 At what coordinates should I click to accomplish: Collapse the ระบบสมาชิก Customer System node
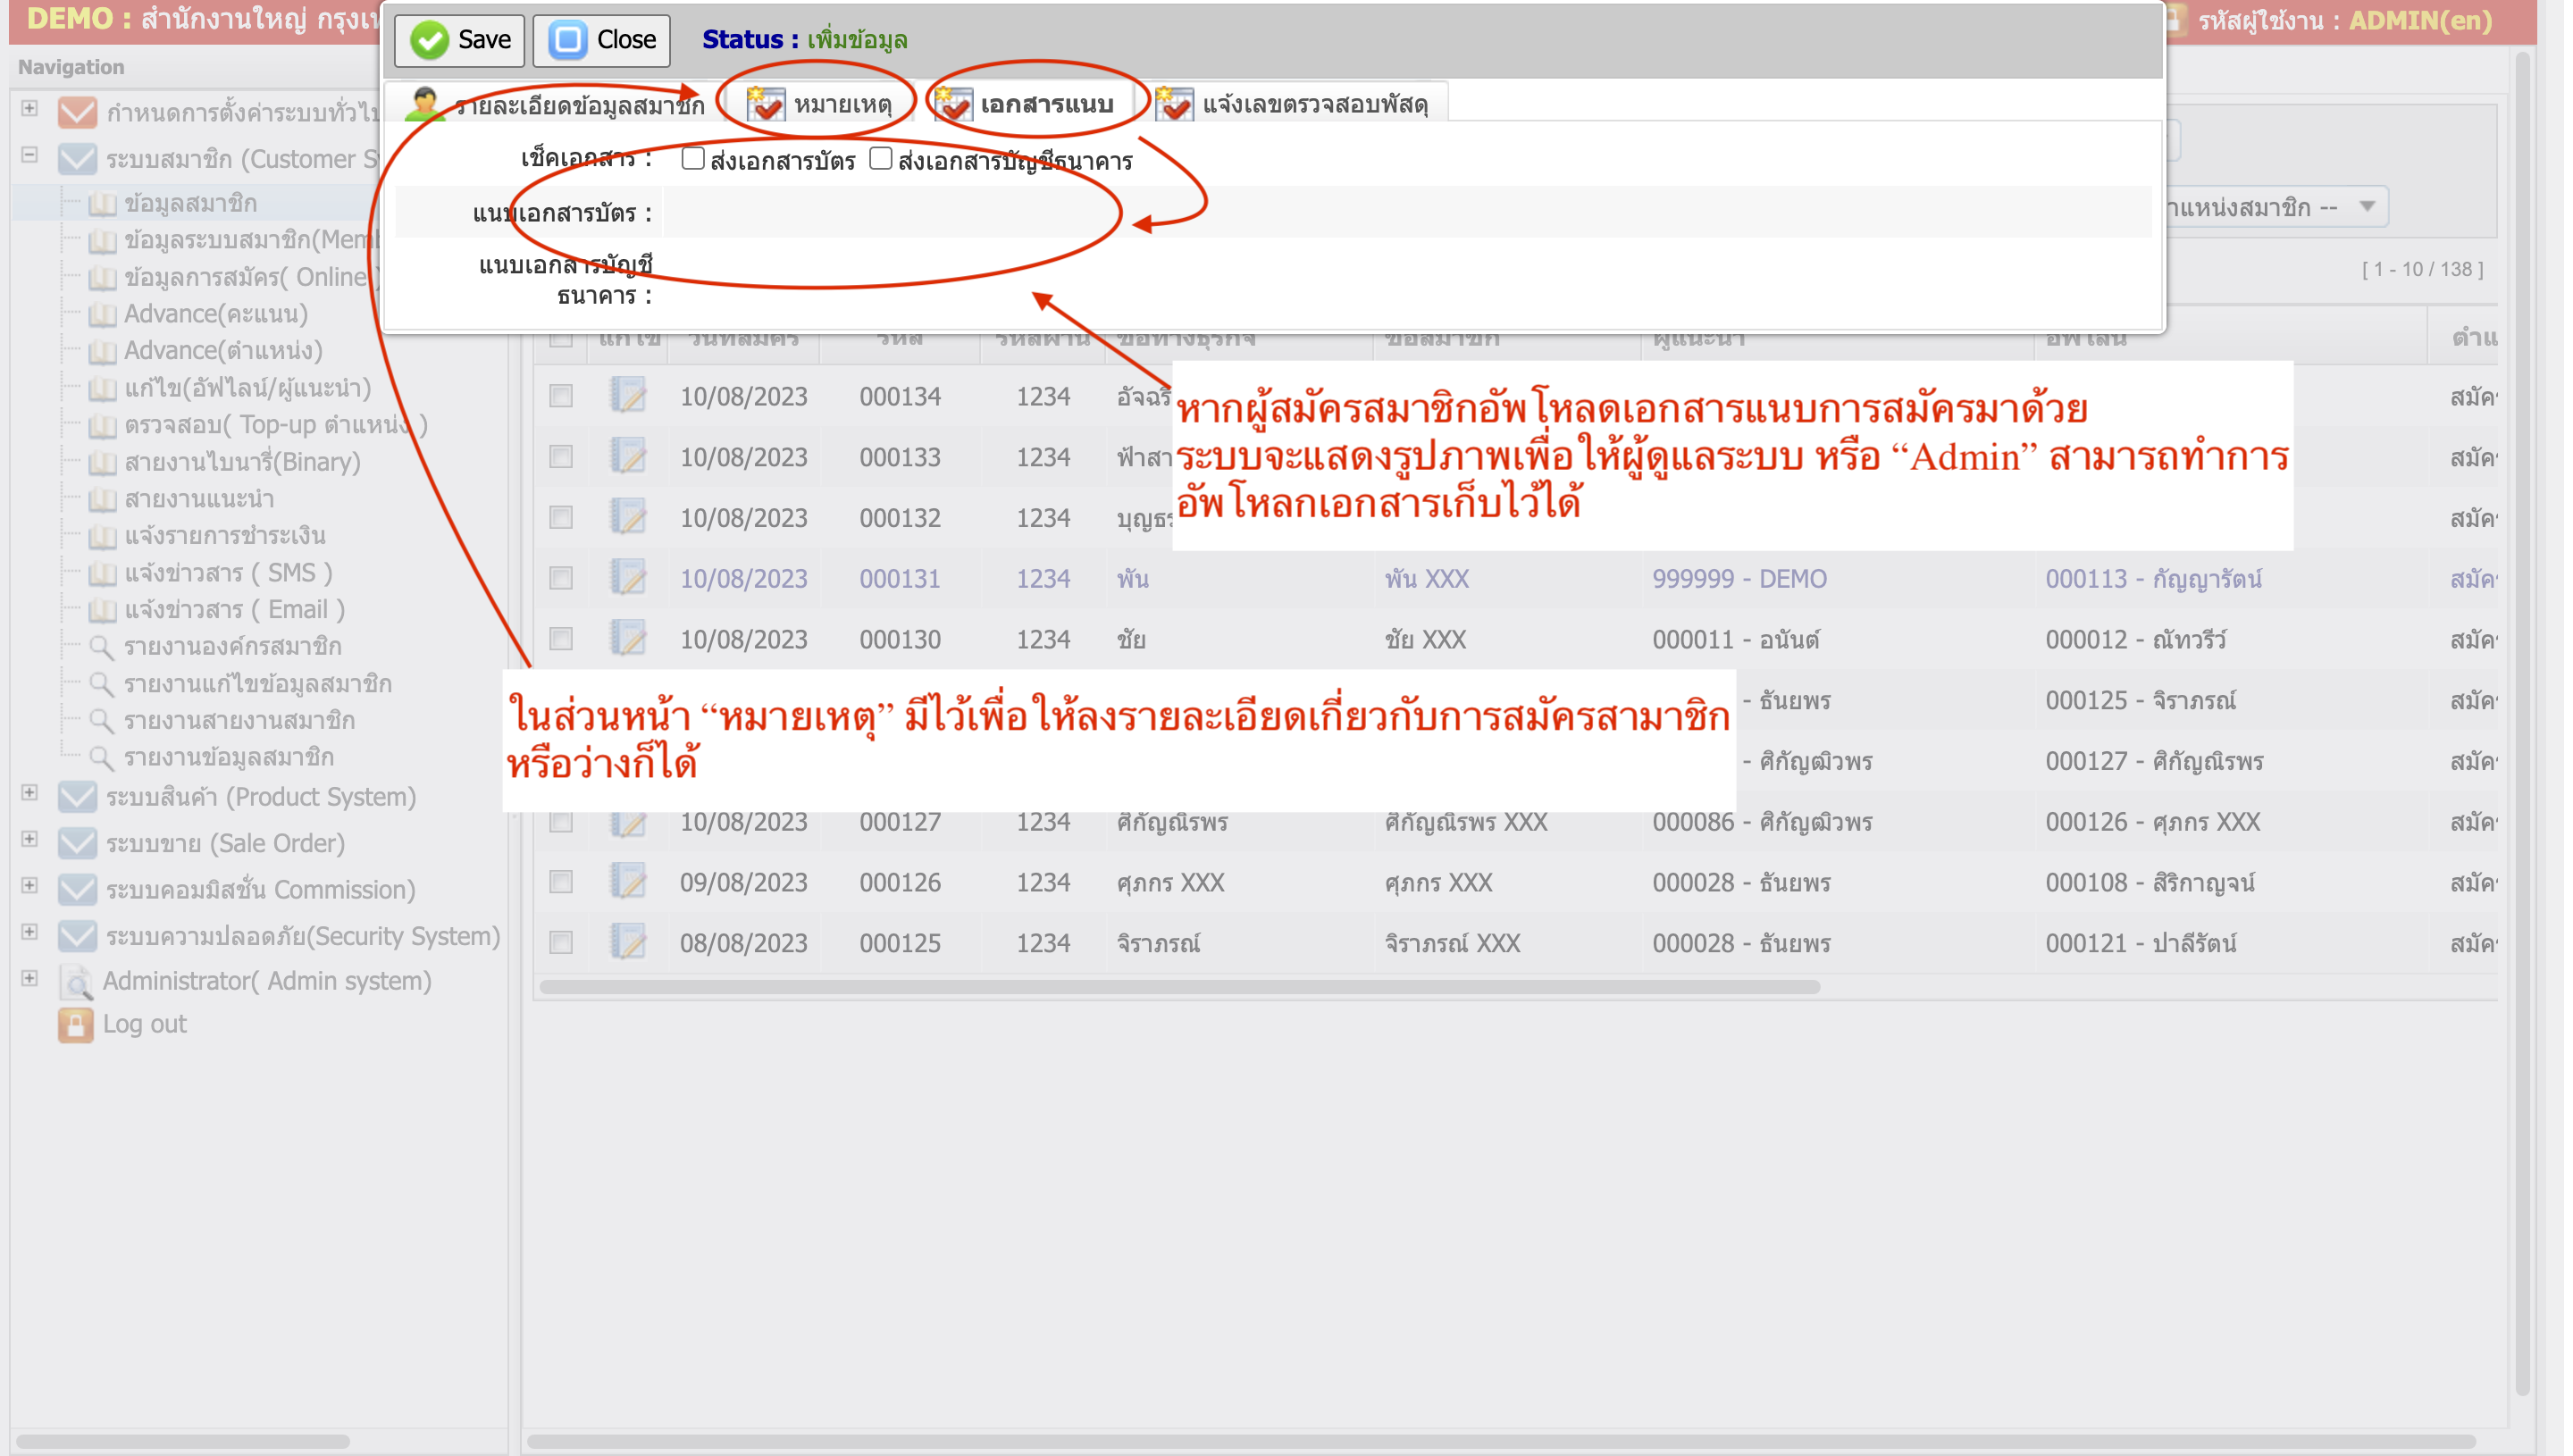tap(29, 156)
